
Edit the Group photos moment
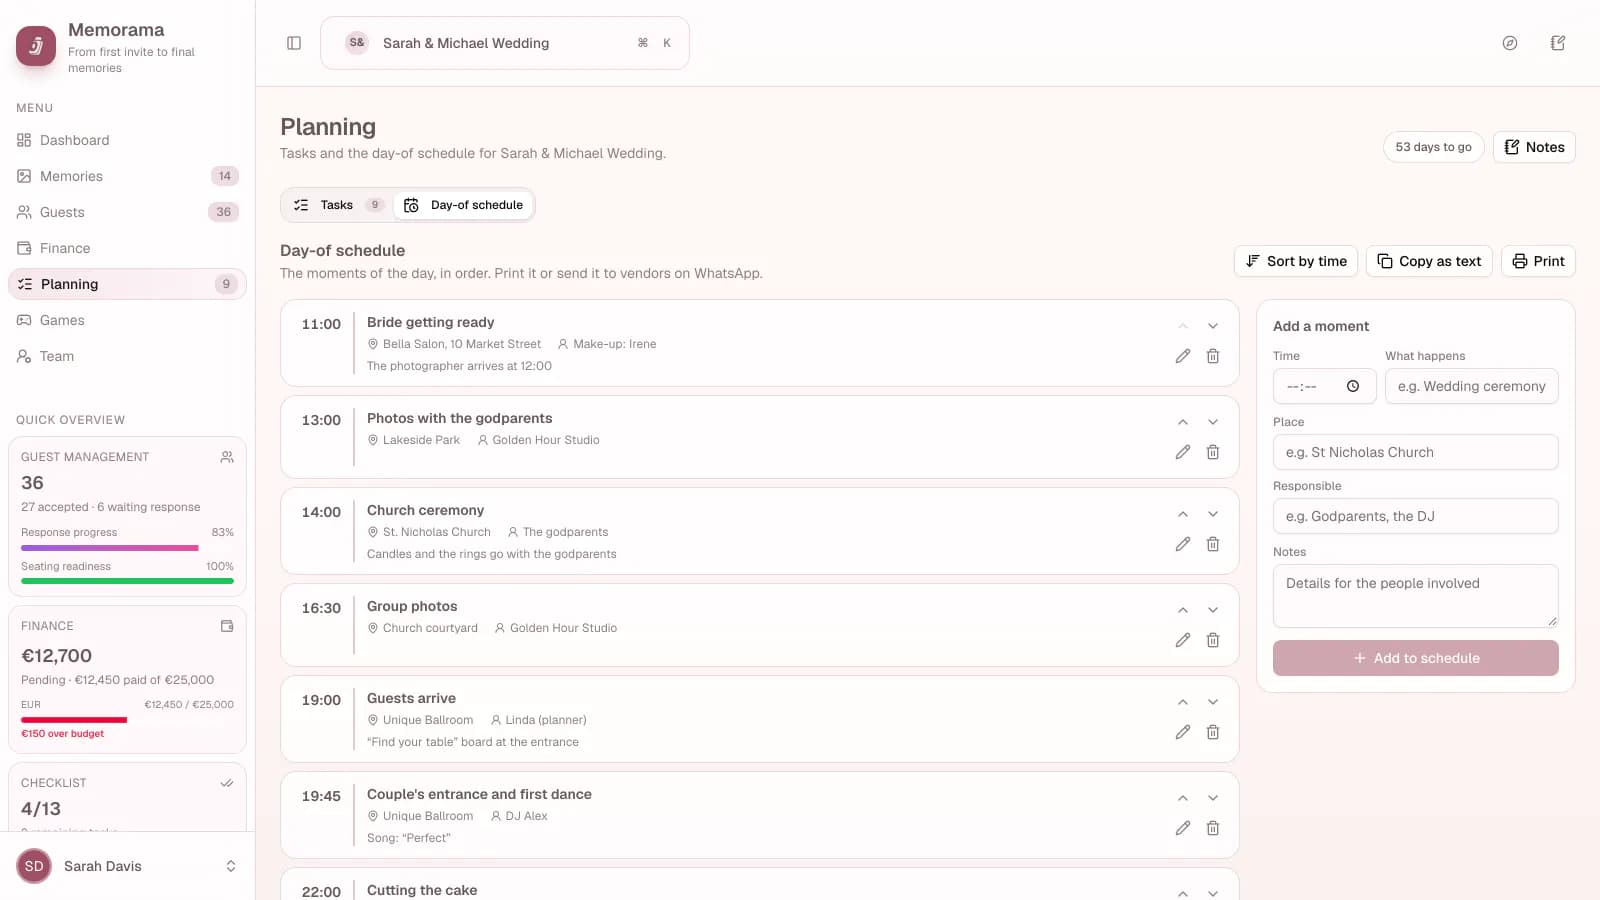[x=1183, y=640]
